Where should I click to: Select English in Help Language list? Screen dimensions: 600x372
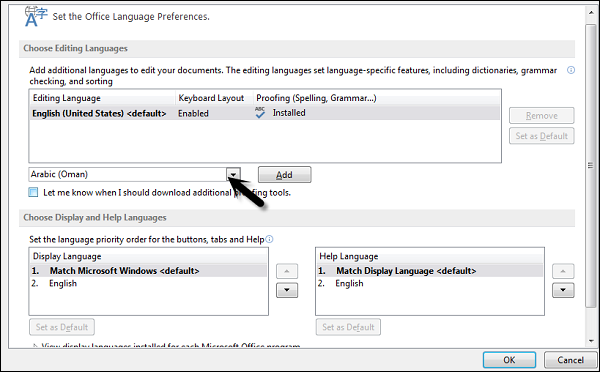coord(349,283)
